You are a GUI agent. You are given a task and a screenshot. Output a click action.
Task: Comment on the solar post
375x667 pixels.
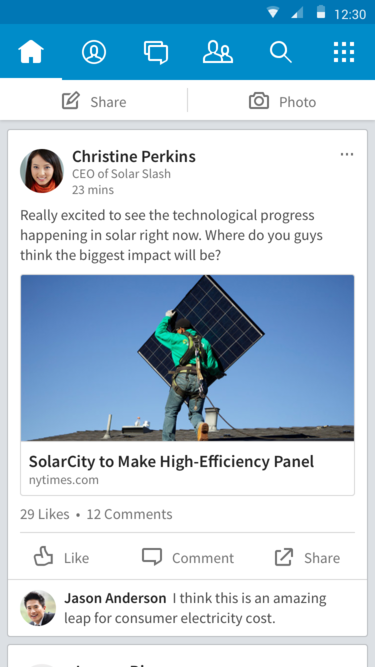point(188,557)
